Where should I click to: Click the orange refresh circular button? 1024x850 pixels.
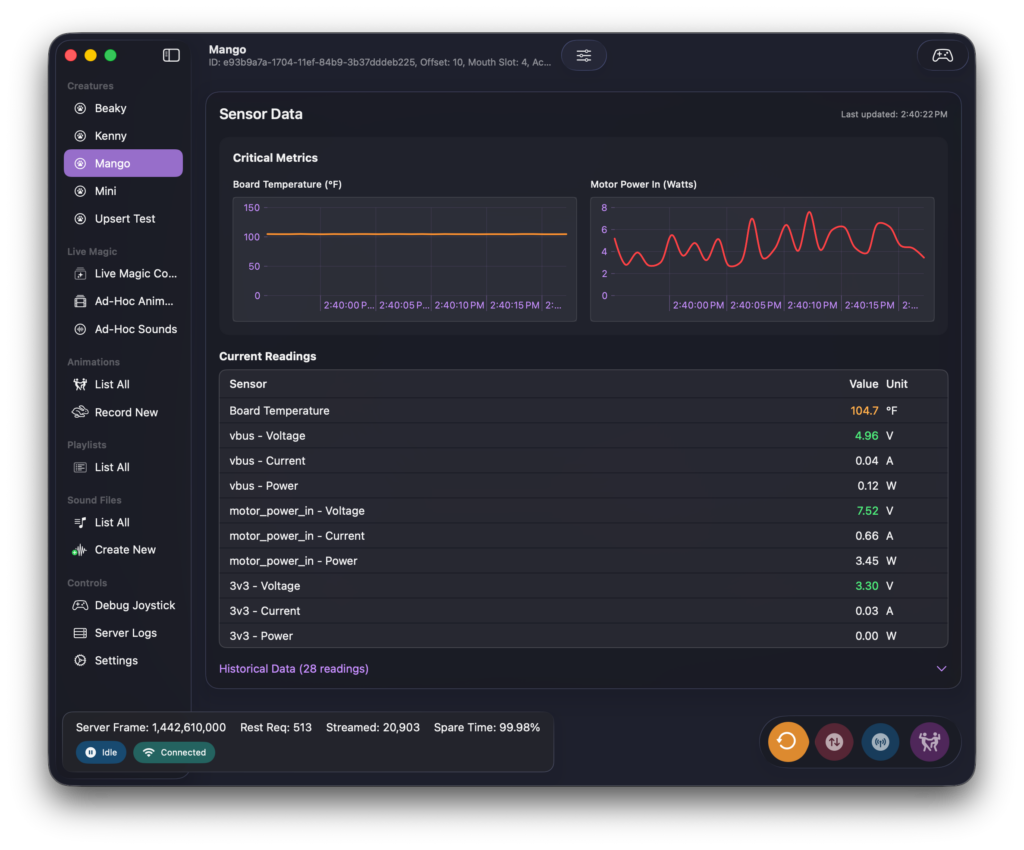pyautogui.click(x=787, y=742)
